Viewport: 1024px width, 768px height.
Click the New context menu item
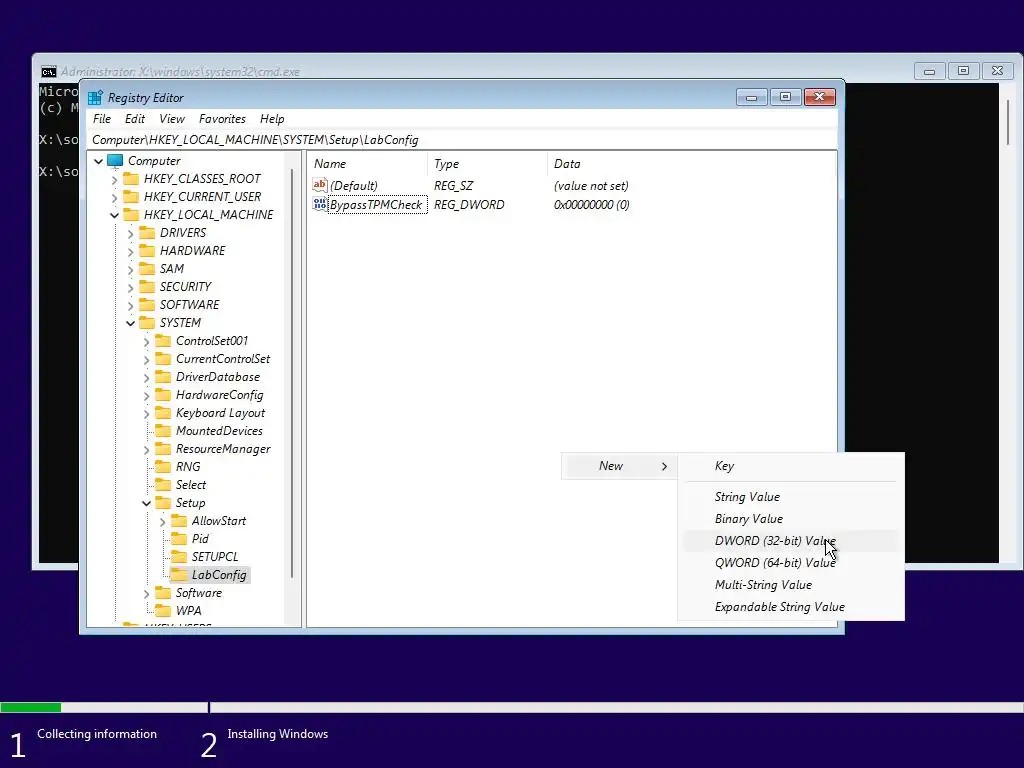tap(619, 466)
